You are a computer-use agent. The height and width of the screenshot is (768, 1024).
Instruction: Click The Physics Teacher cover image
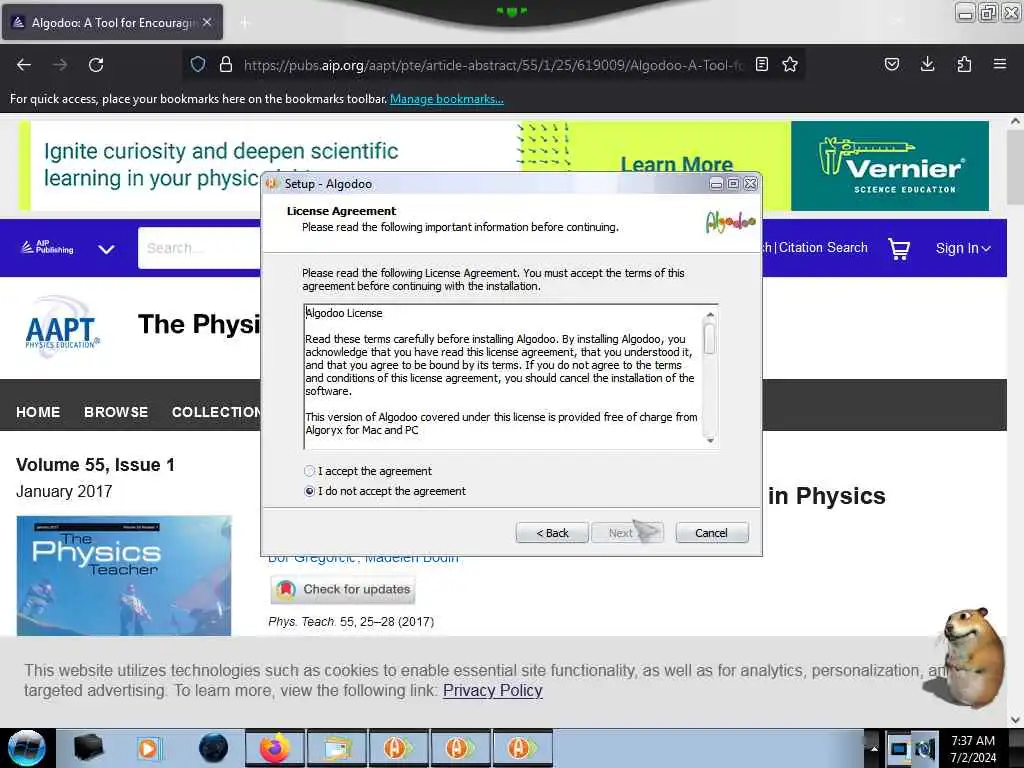[124, 575]
